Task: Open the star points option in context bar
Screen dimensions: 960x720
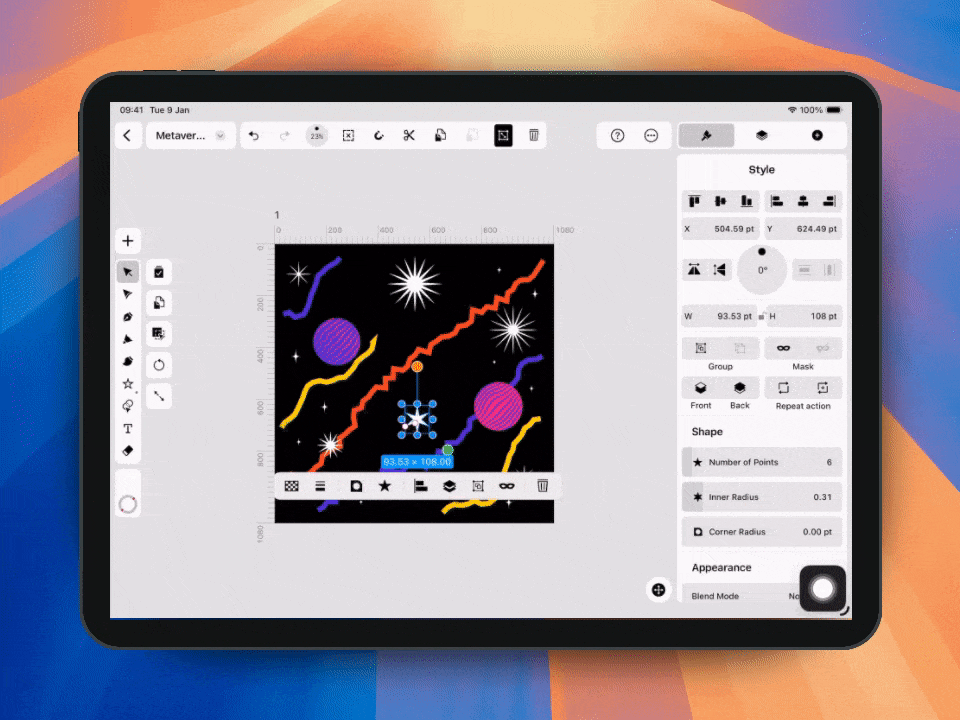Action: 384,486
